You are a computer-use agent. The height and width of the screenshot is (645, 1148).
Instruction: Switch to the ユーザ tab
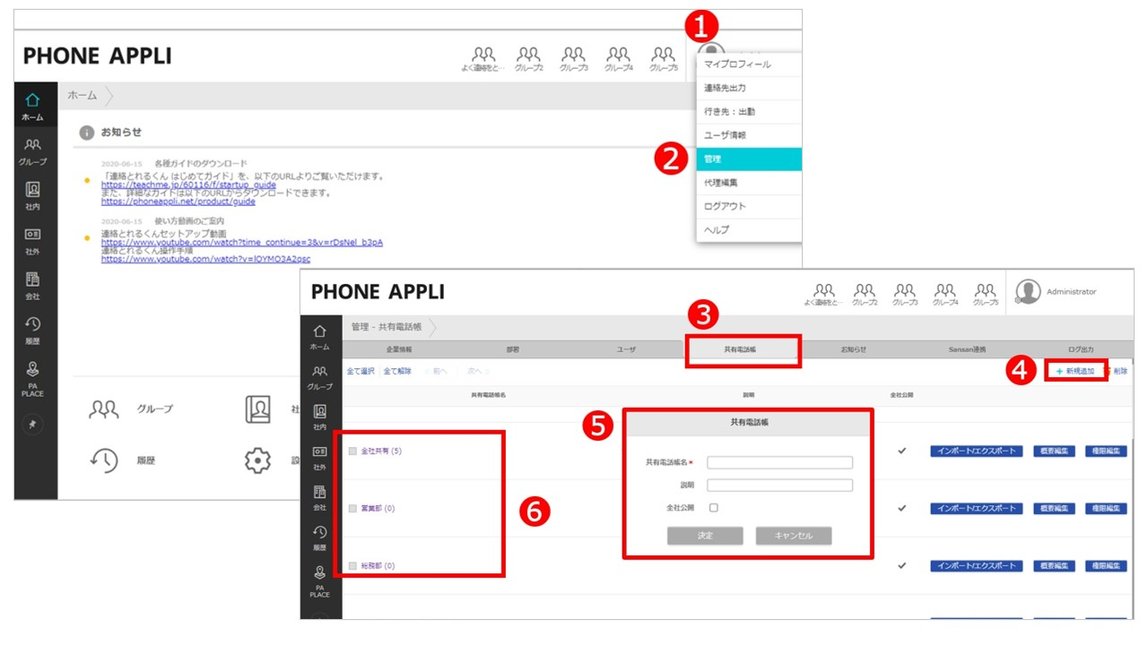coord(626,349)
